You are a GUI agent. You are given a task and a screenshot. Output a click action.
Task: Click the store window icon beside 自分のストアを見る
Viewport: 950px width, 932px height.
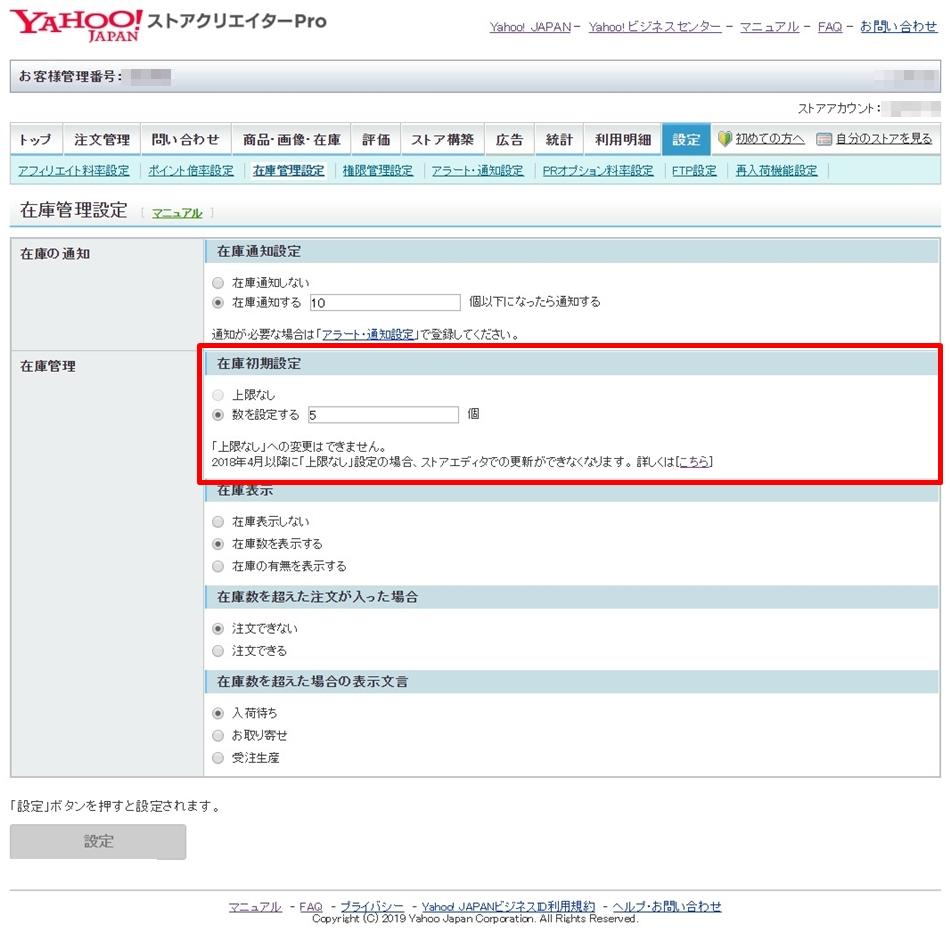pos(824,139)
